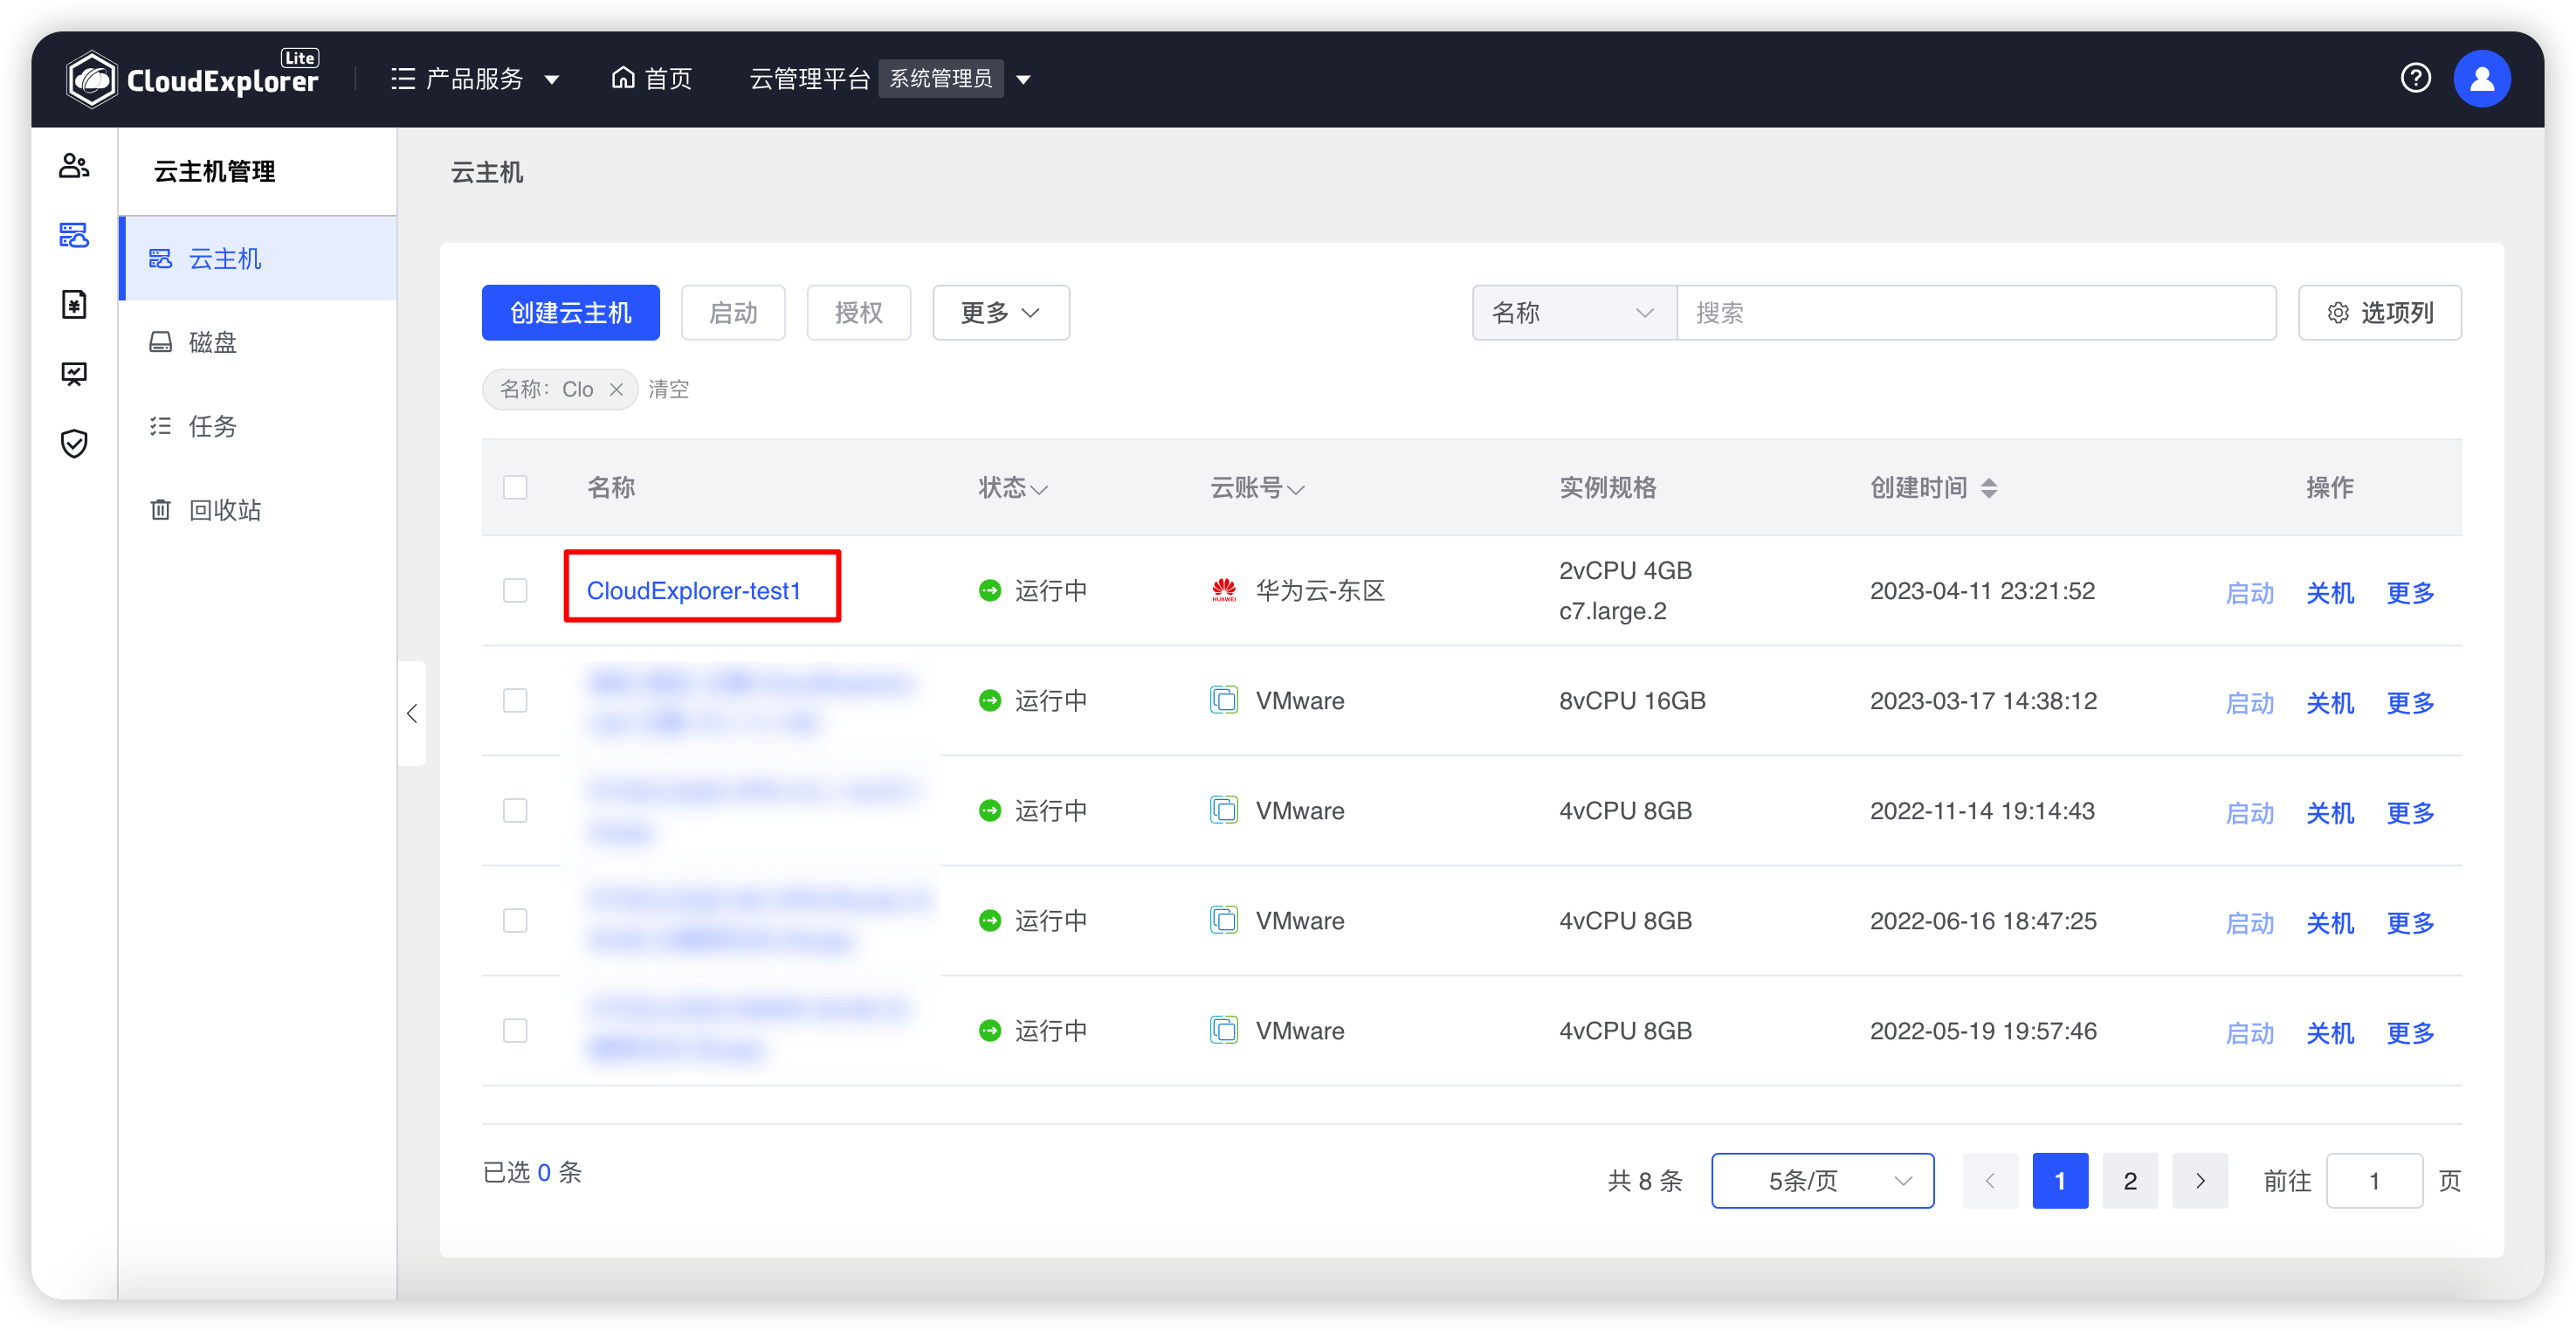Image resolution: width=2576 pixels, height=1331 pixels.
Task: Click the 授权 toolbar button
Action: tap(858, 313)
